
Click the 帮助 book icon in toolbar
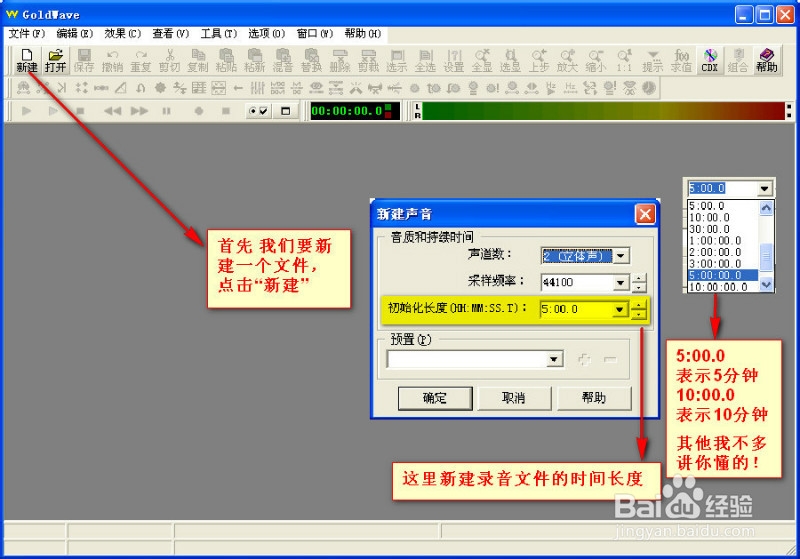pyautogui.click(x=766, y=60)
